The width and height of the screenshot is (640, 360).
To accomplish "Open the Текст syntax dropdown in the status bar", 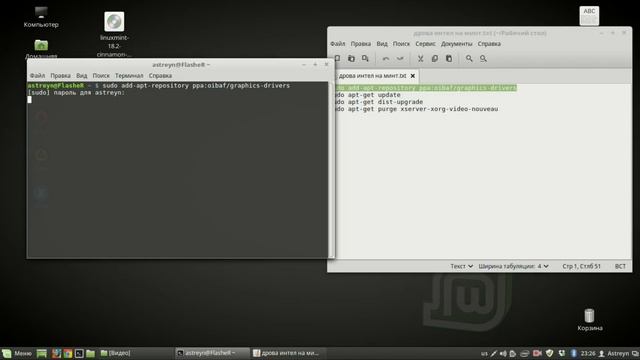I will [461, 266].
